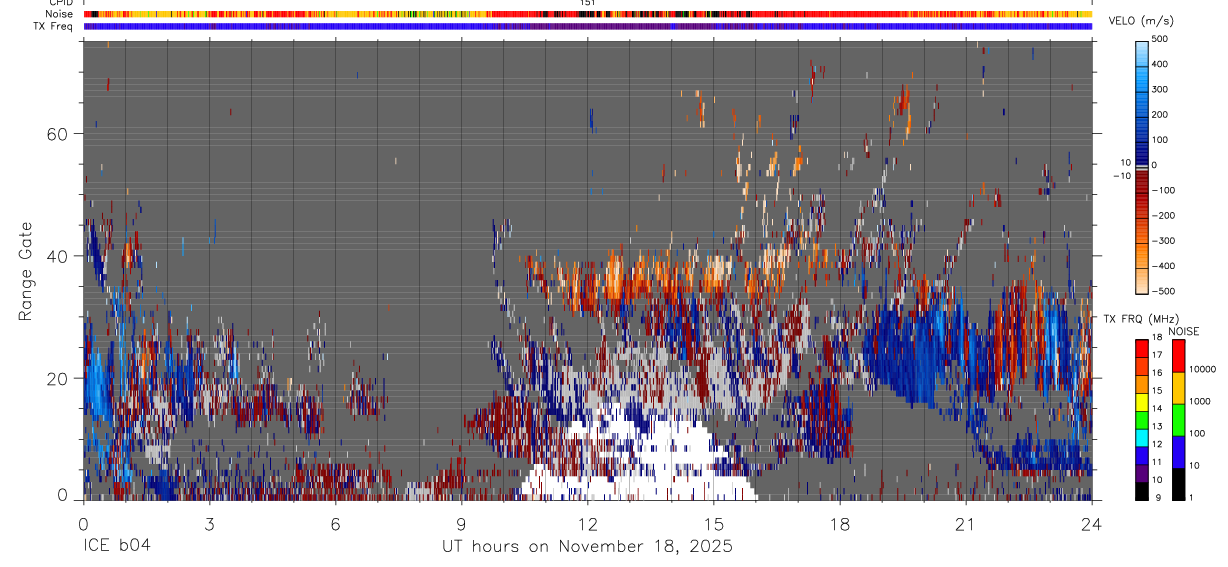
Task: Click the '3' hour tick on time axis
Action: point(209,524)
